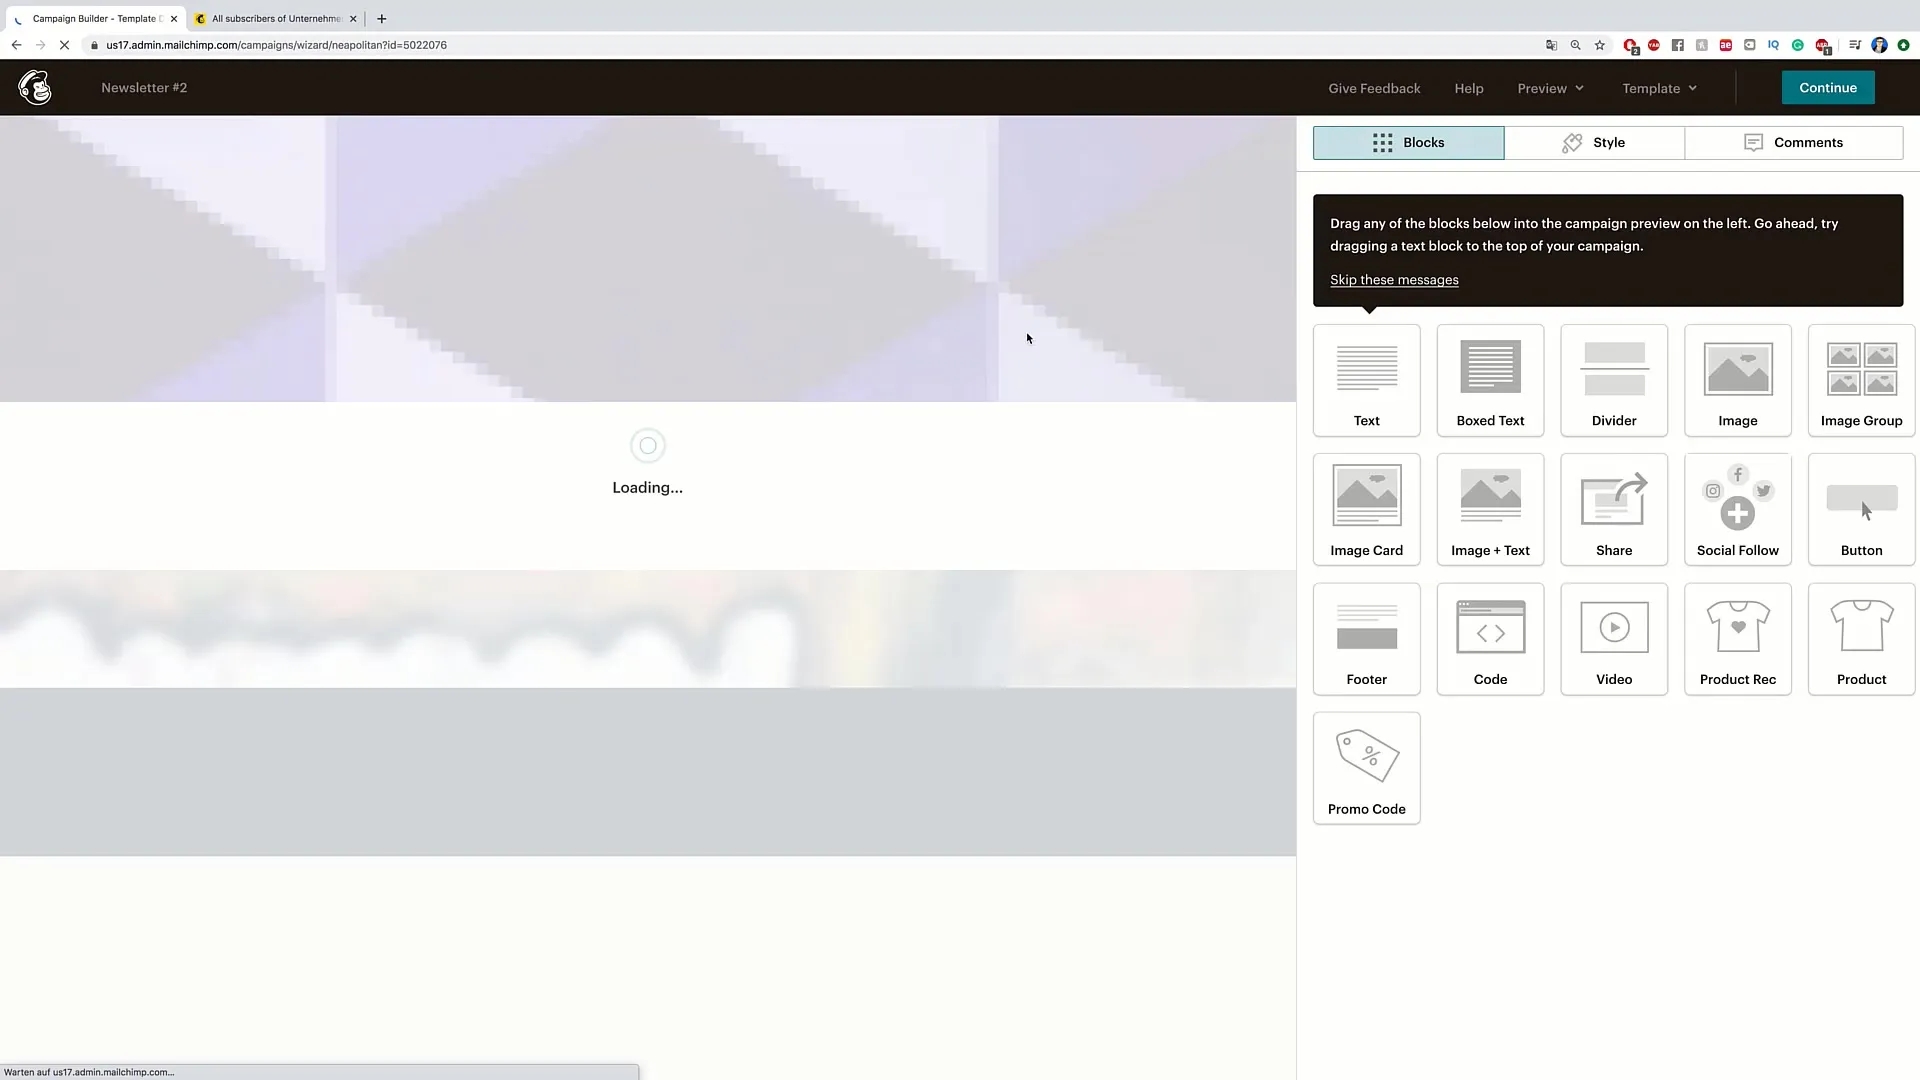The width and height of the screenshot is (1920, 1080).
Task: Click Skip these messages link
Action: click(1394, 278)
